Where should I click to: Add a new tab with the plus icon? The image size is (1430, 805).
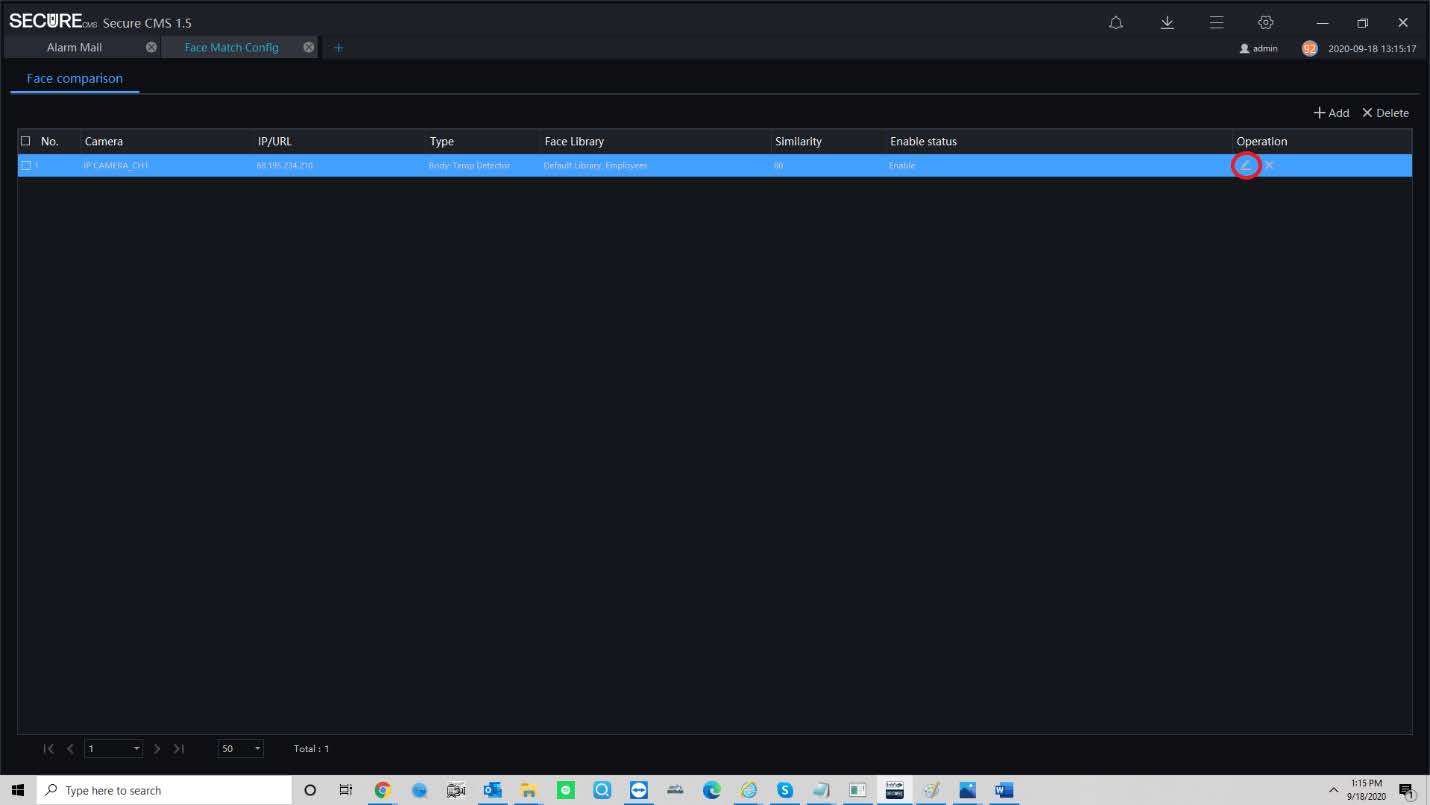click(338, 47)
